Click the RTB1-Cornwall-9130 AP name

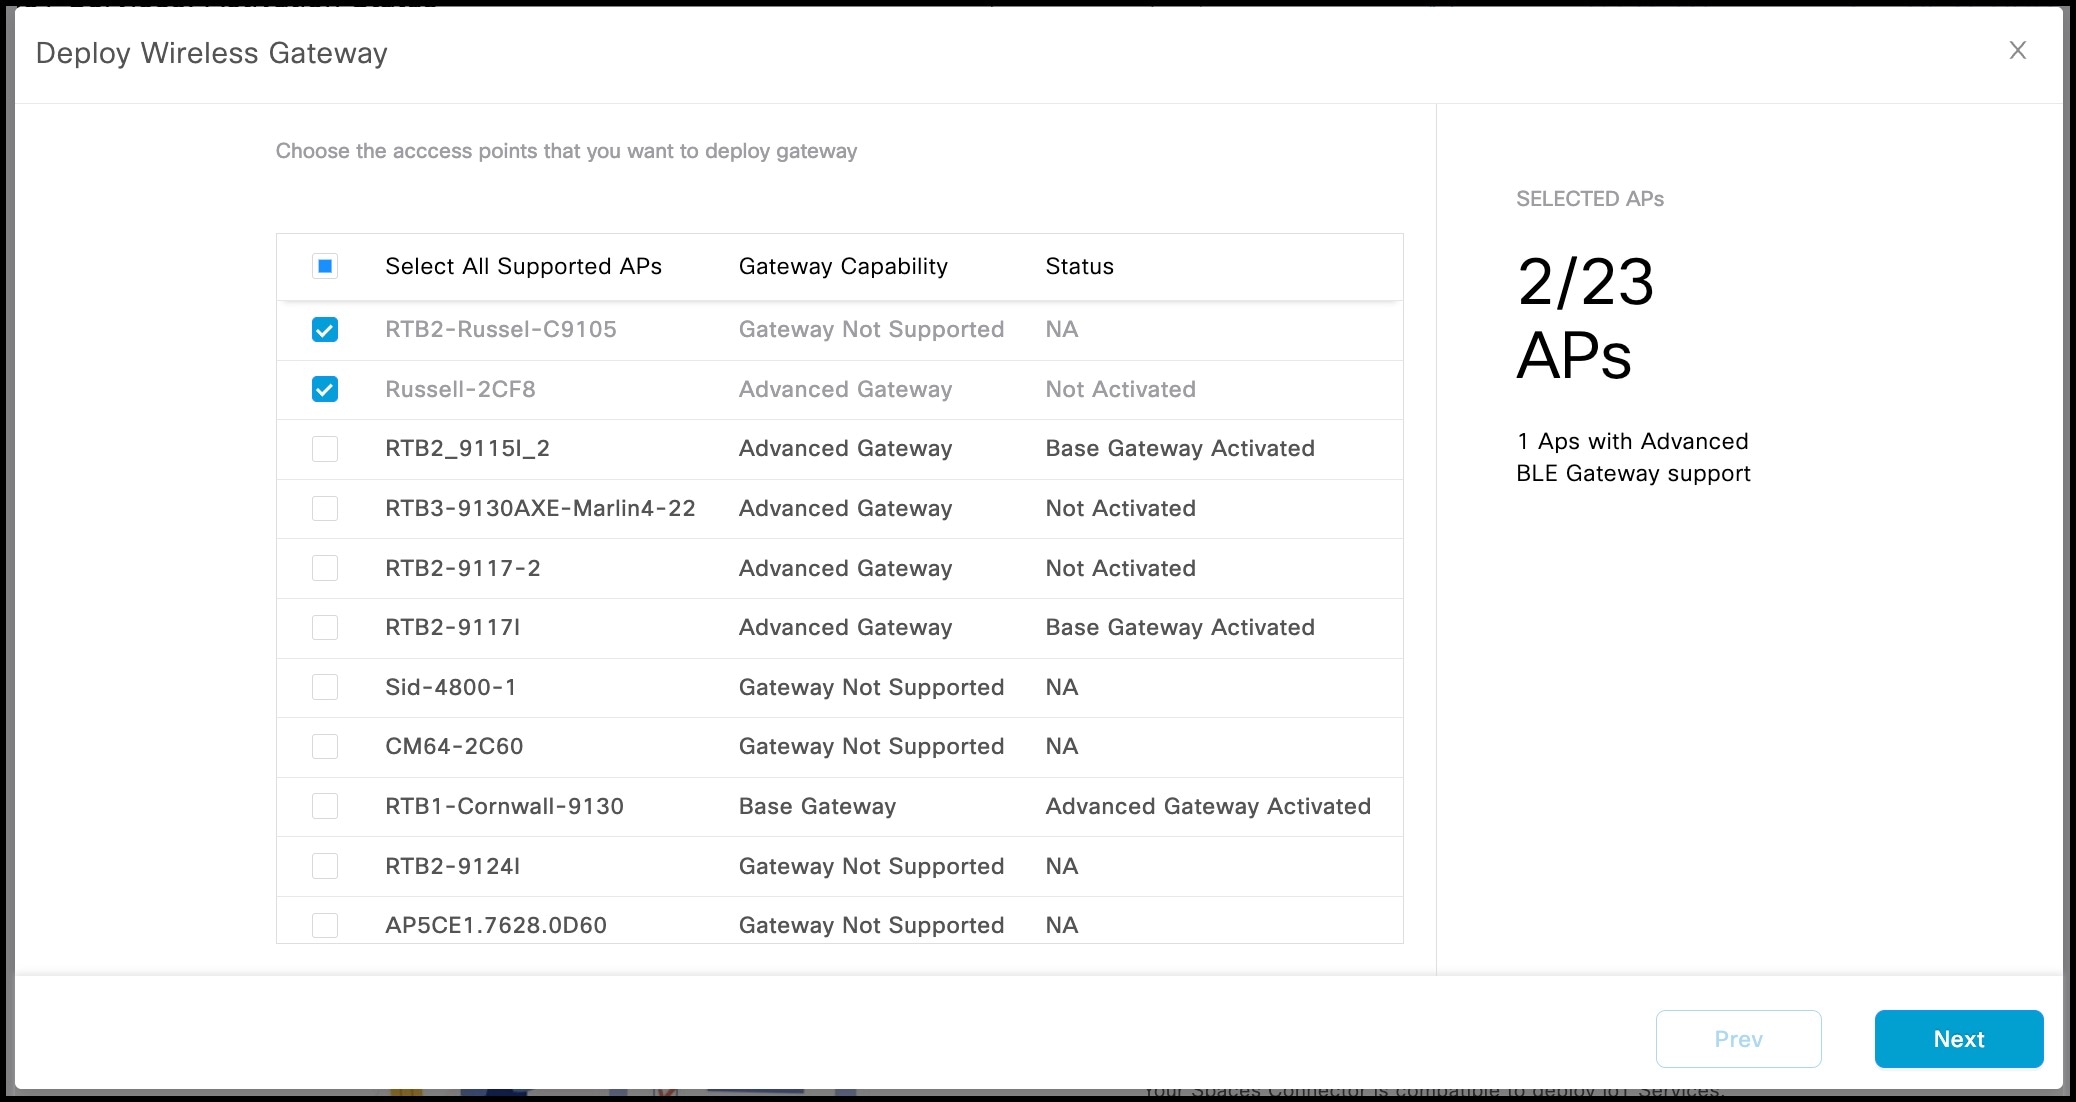coord(504,806)
